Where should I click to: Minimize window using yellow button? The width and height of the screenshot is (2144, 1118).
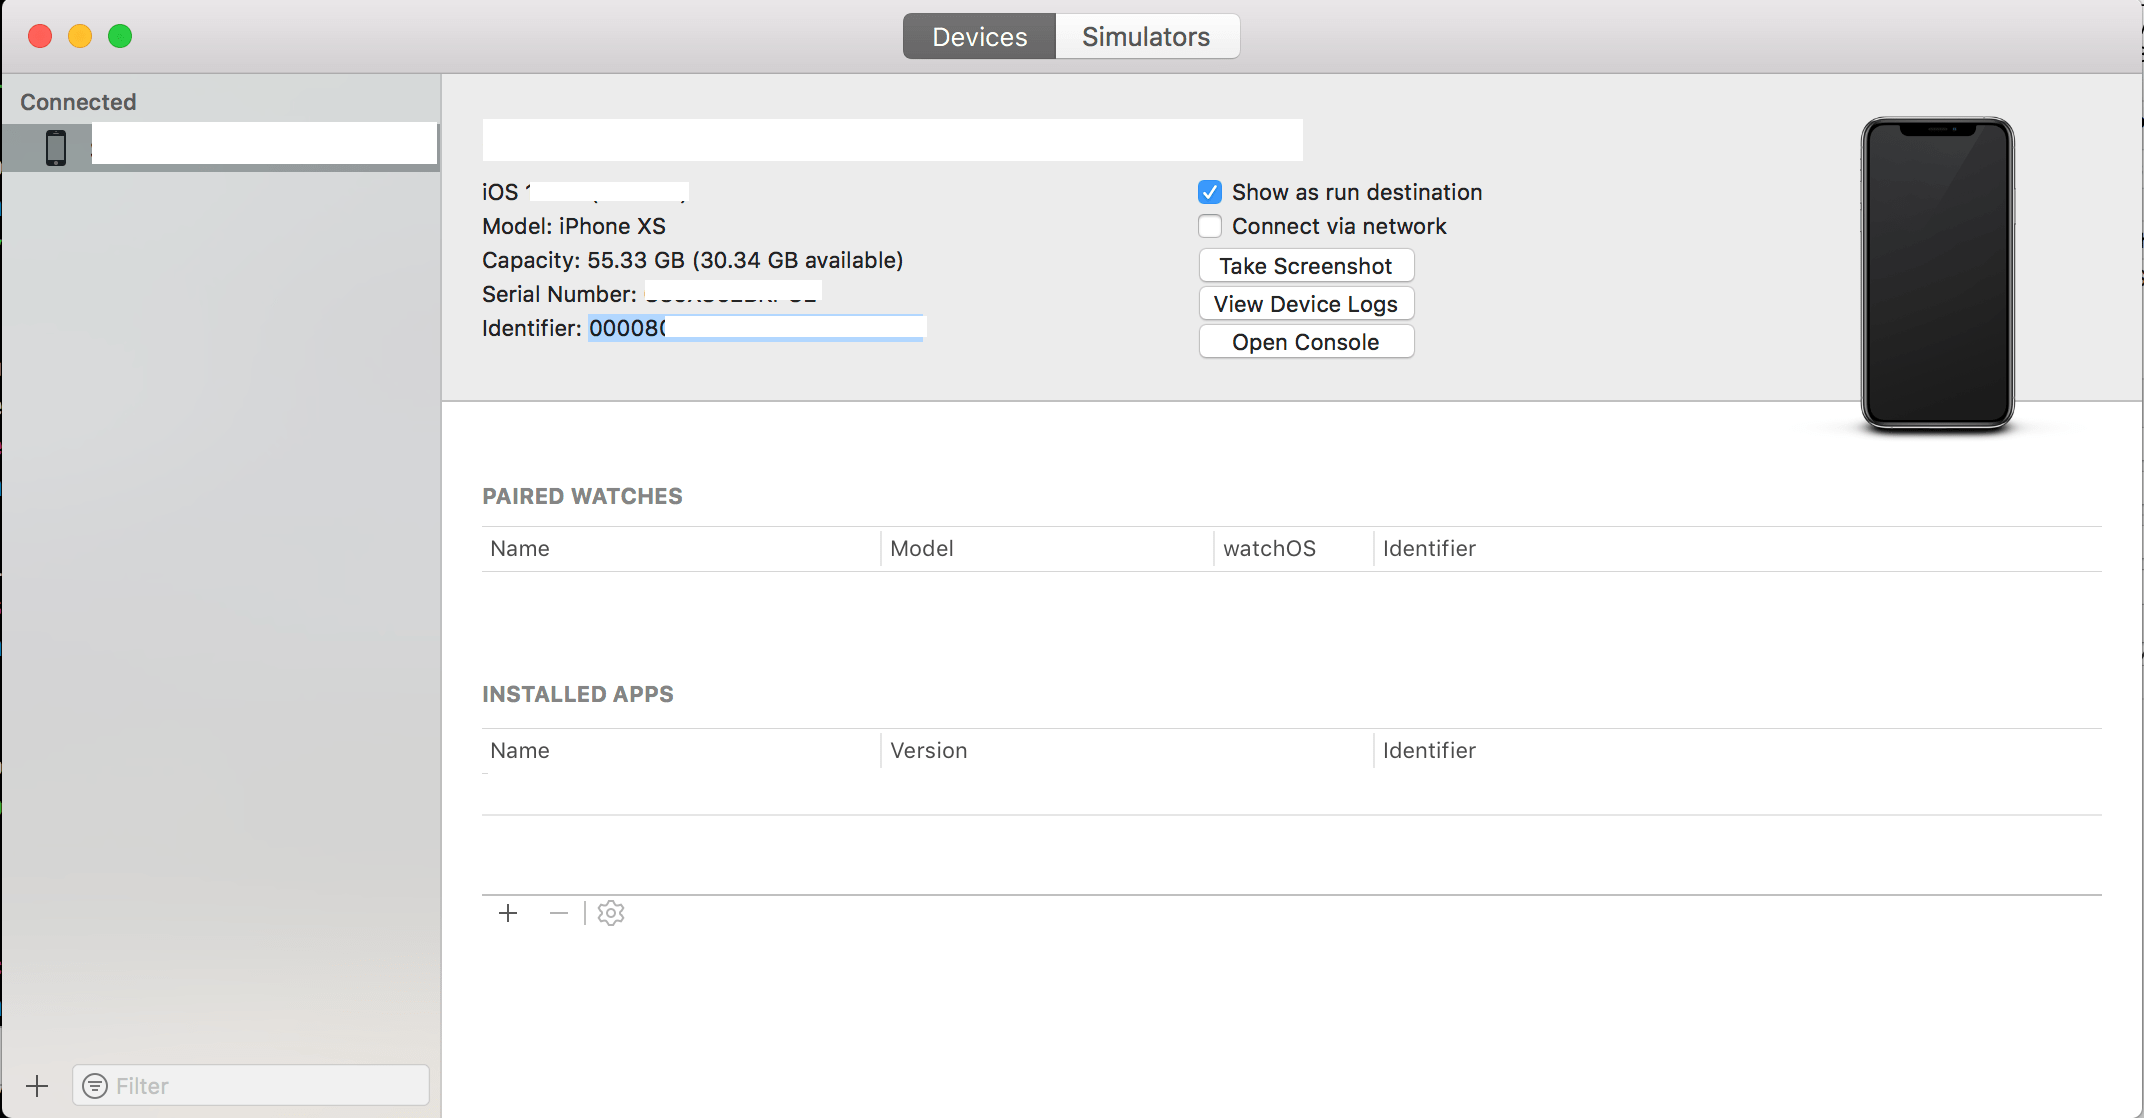80,37
